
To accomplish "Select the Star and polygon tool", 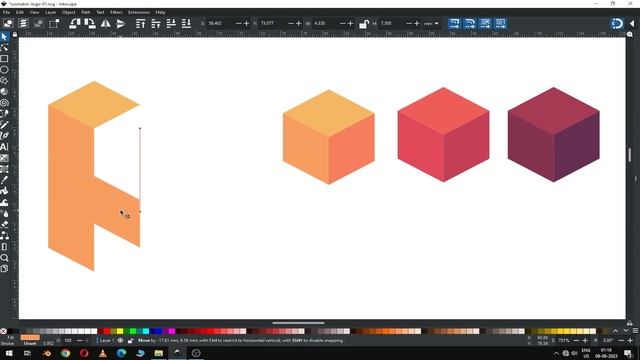I will click(x=4, y=81).
